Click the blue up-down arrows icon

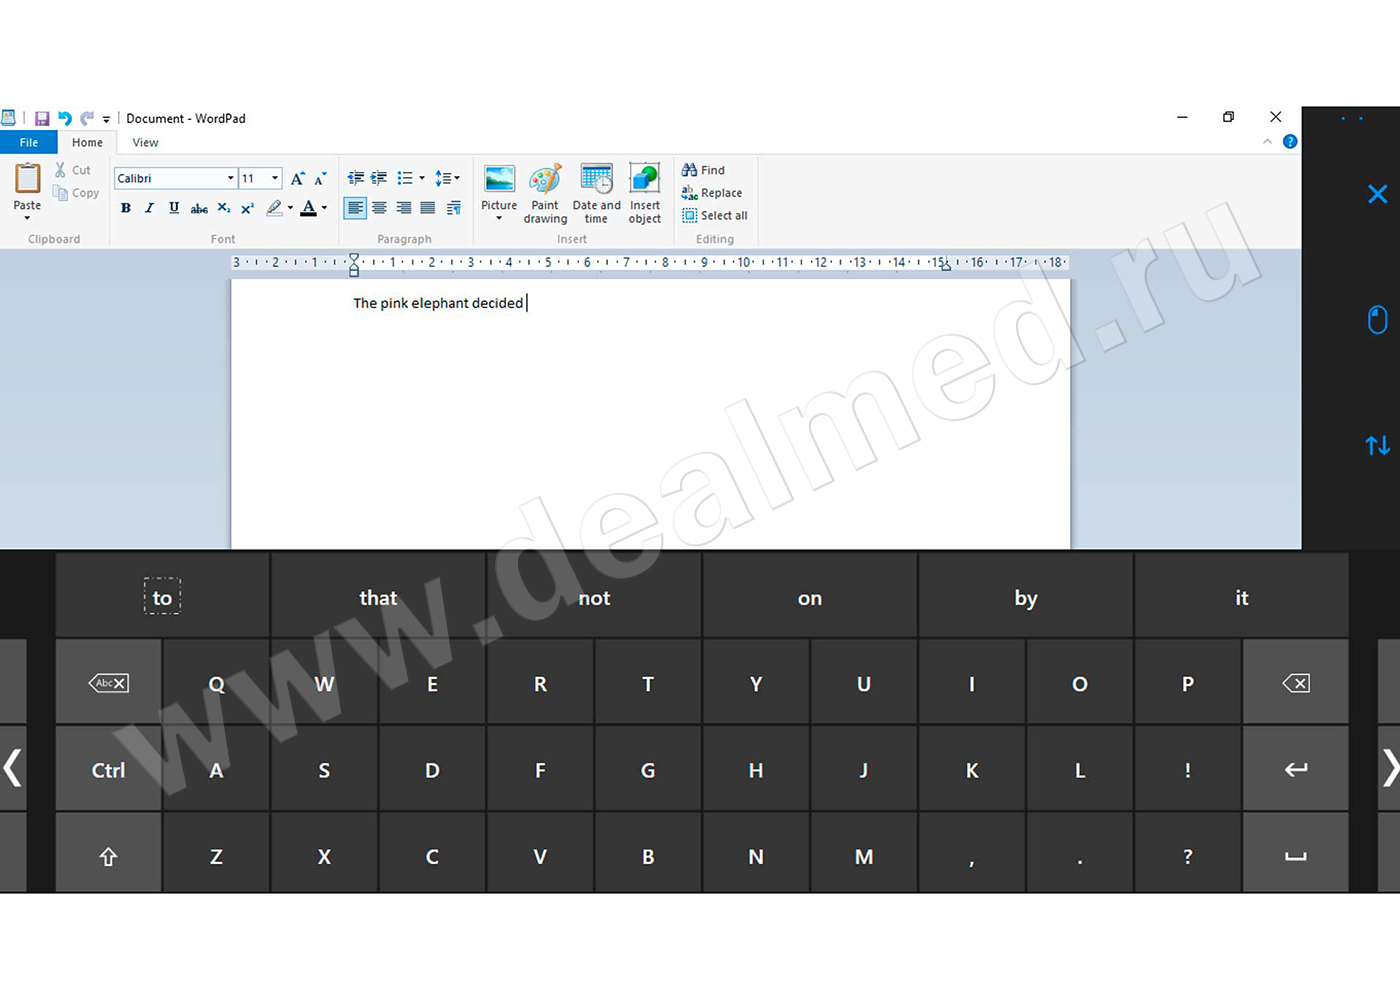point(1377,445)
